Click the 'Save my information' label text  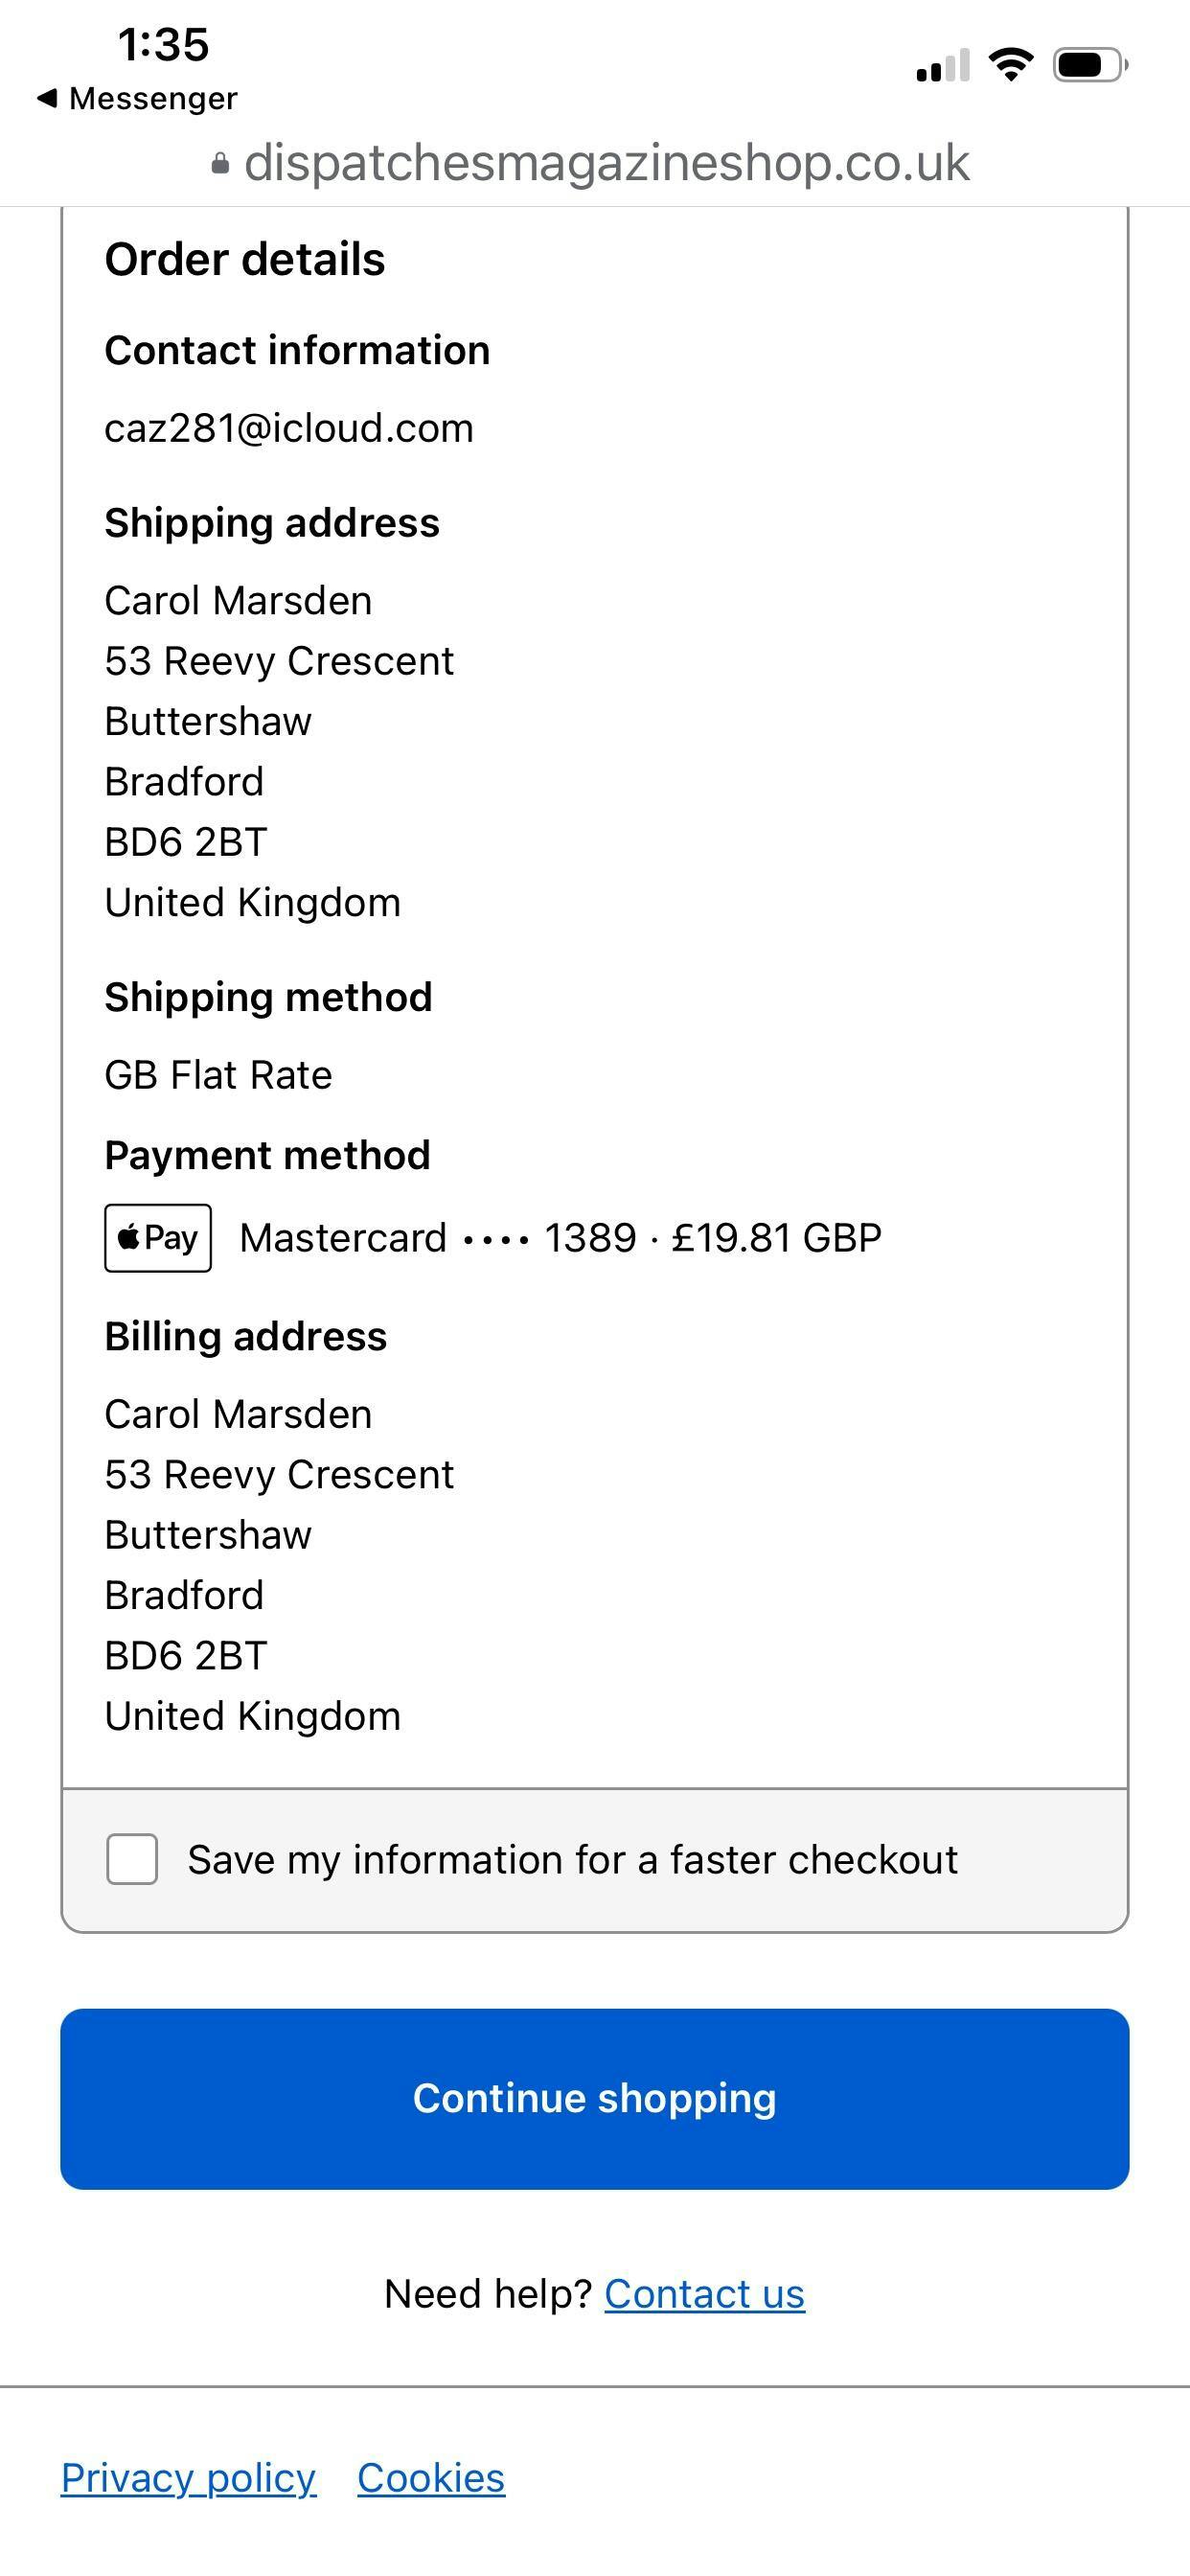coord(572,1860)
